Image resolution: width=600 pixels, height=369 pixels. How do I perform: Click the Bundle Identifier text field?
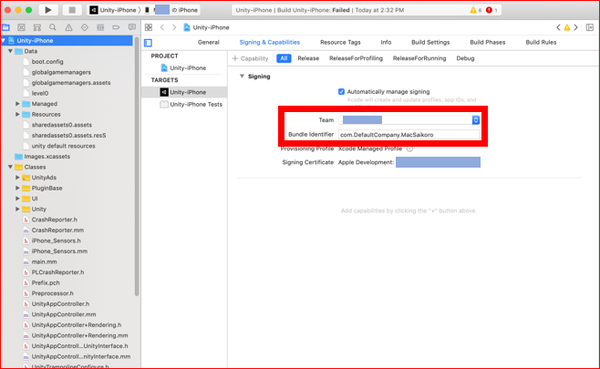(409, 135)
